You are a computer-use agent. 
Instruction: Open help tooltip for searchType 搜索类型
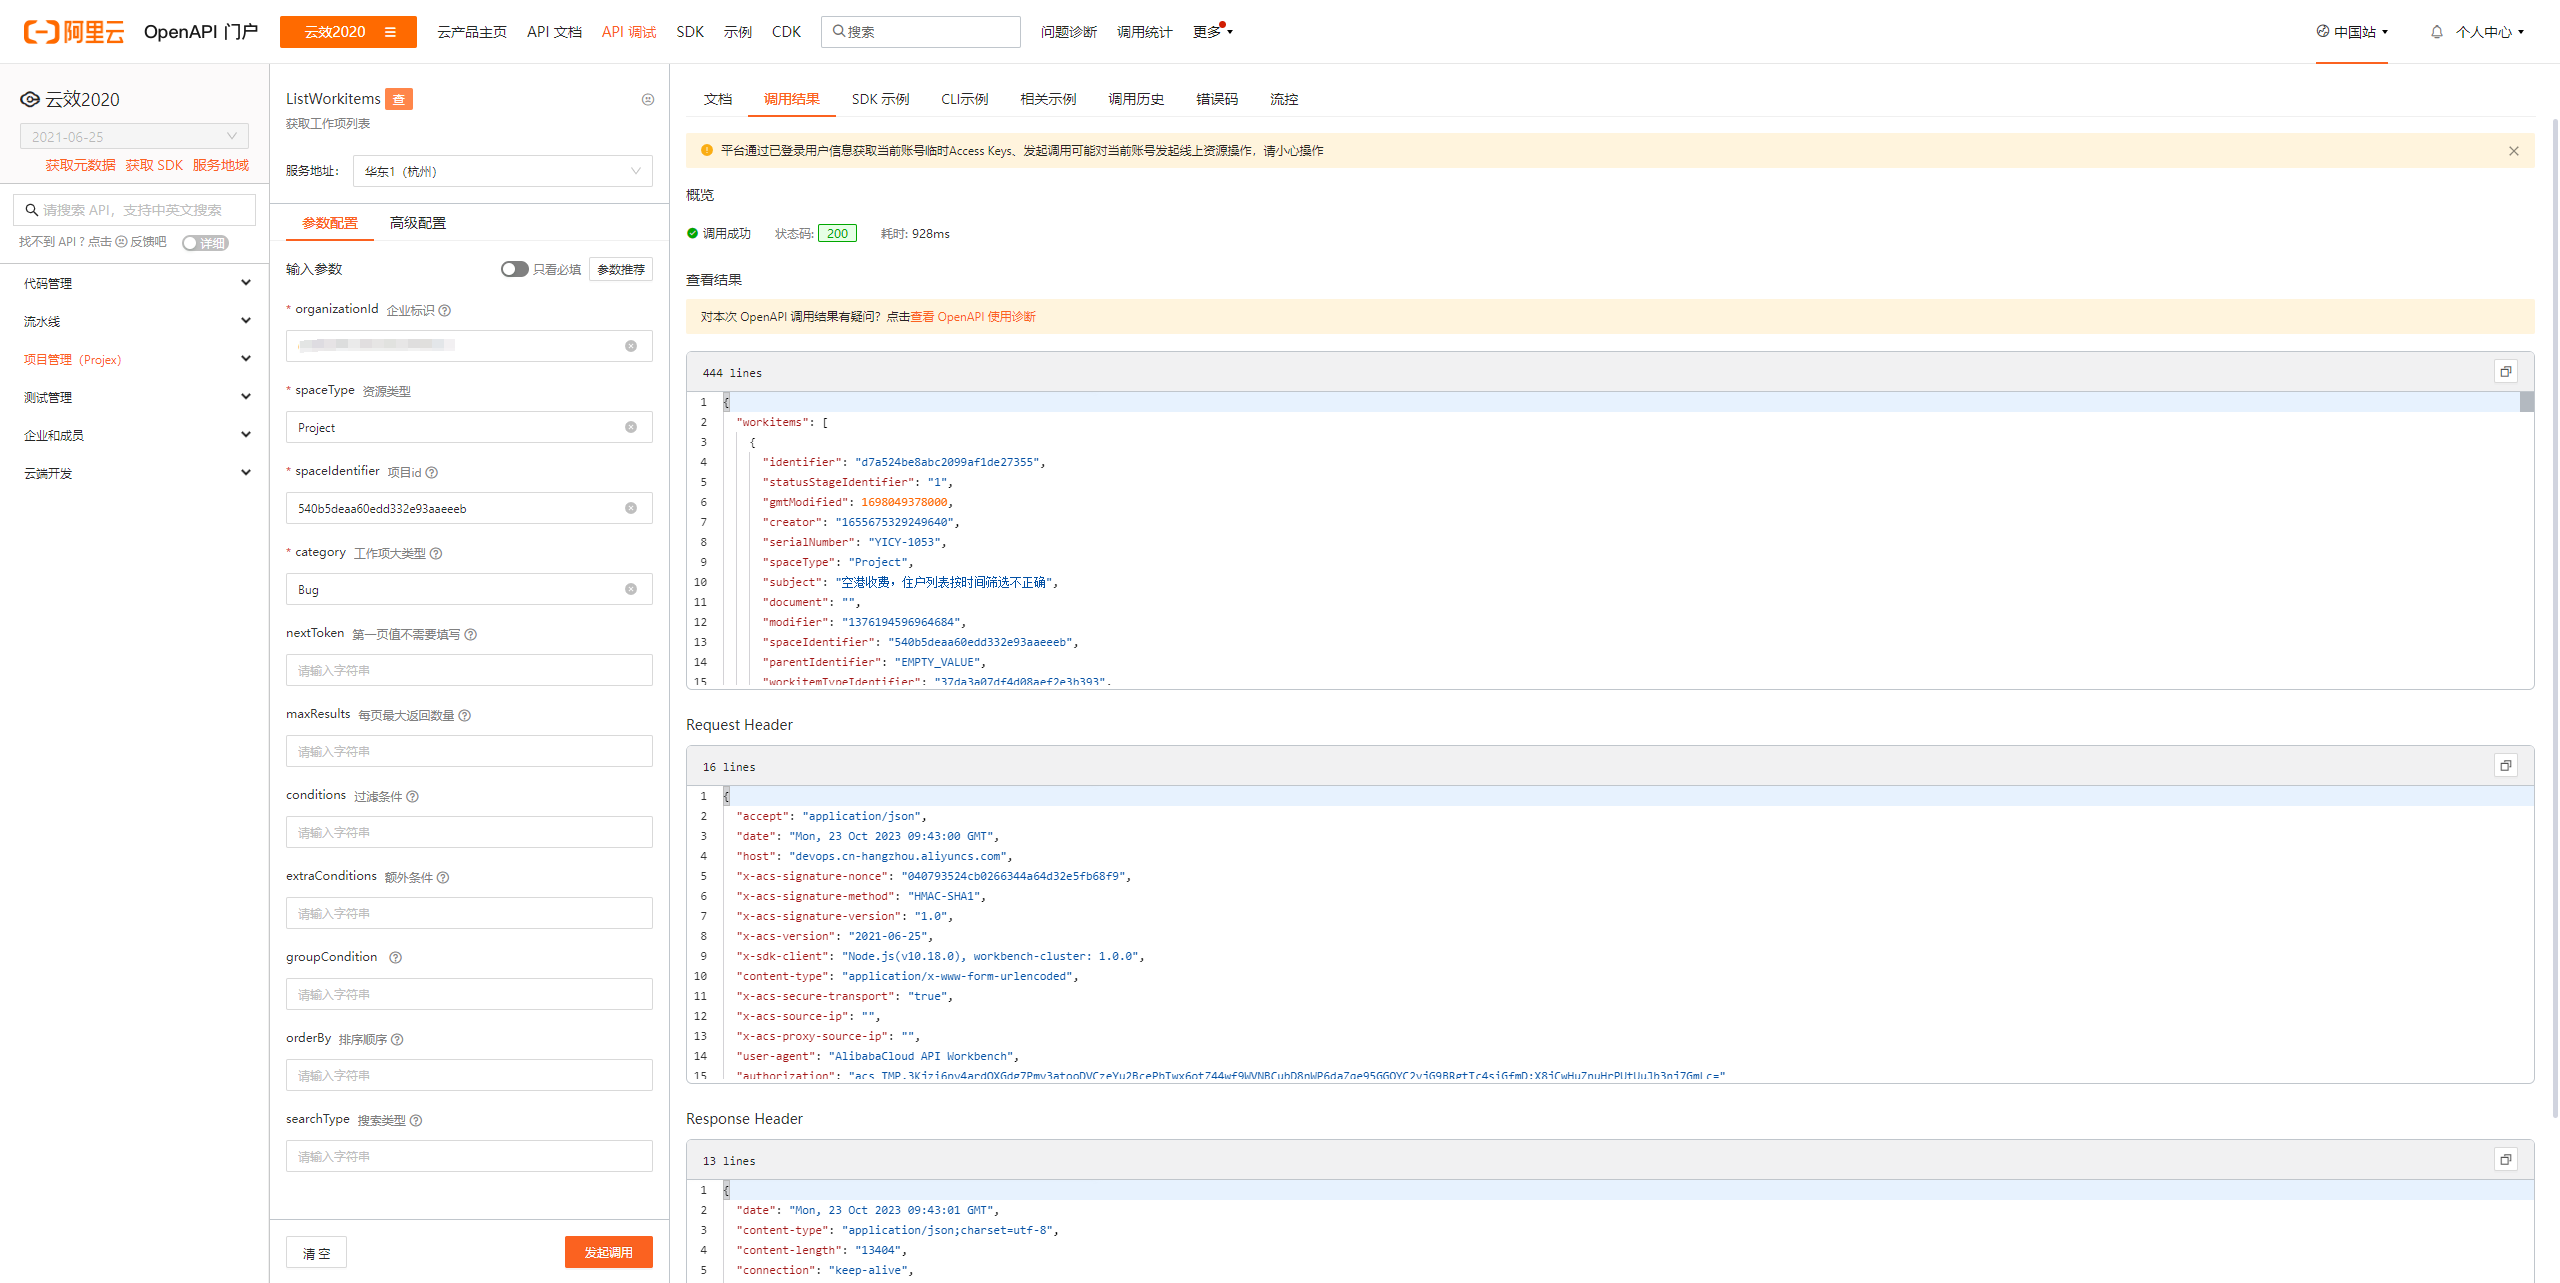(416, 1120)
